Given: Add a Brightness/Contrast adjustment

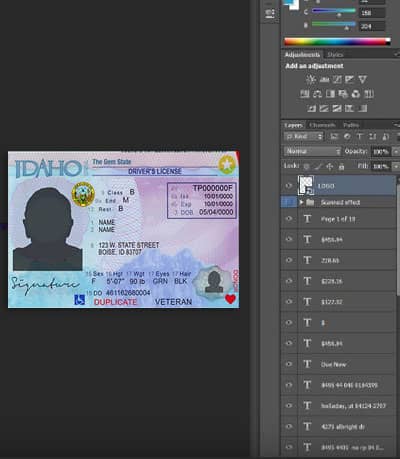Looking at the screenshot, I should tap(311, 79).
